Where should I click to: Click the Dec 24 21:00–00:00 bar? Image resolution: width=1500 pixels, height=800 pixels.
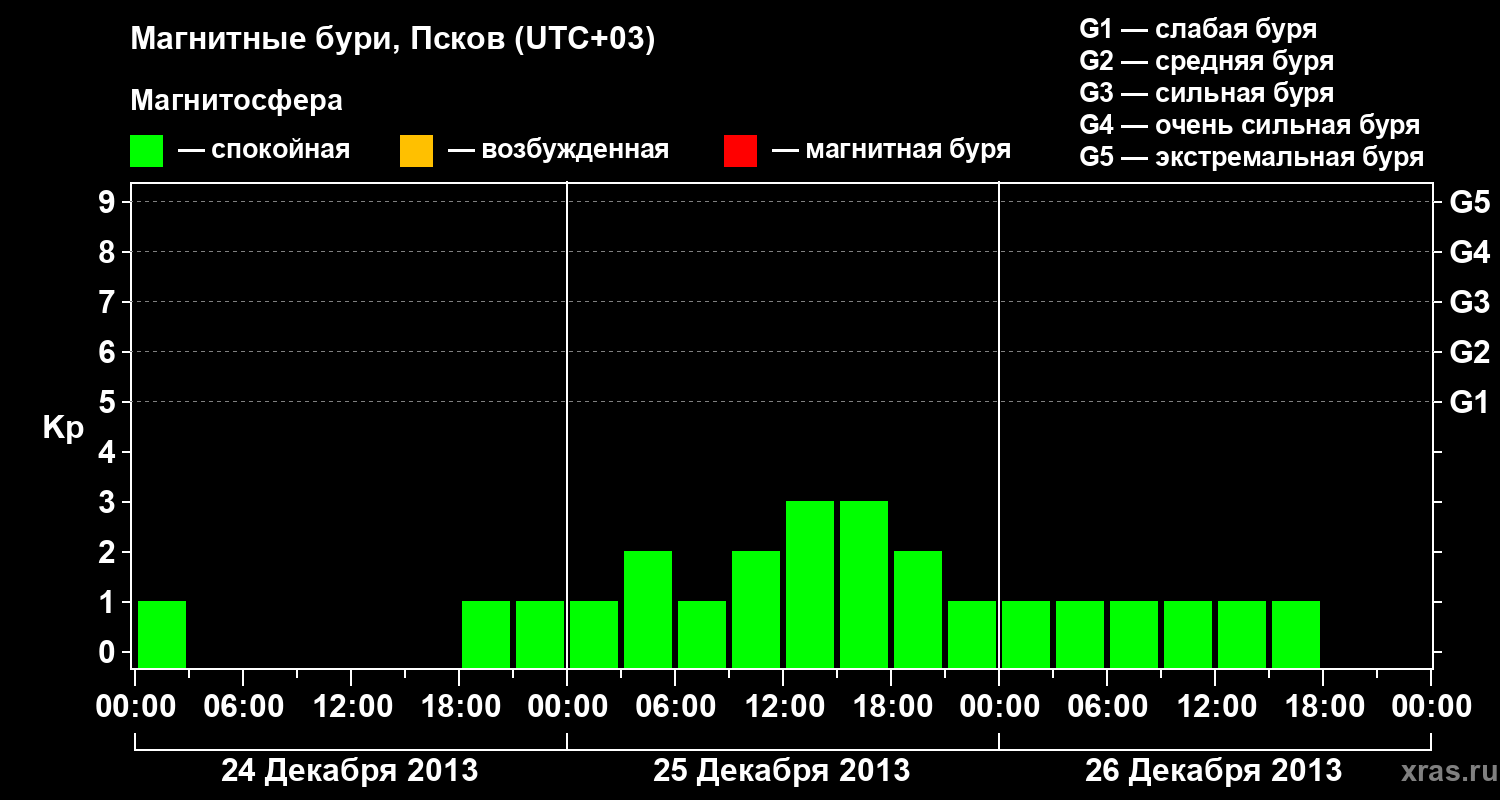[x=540, y=634]
